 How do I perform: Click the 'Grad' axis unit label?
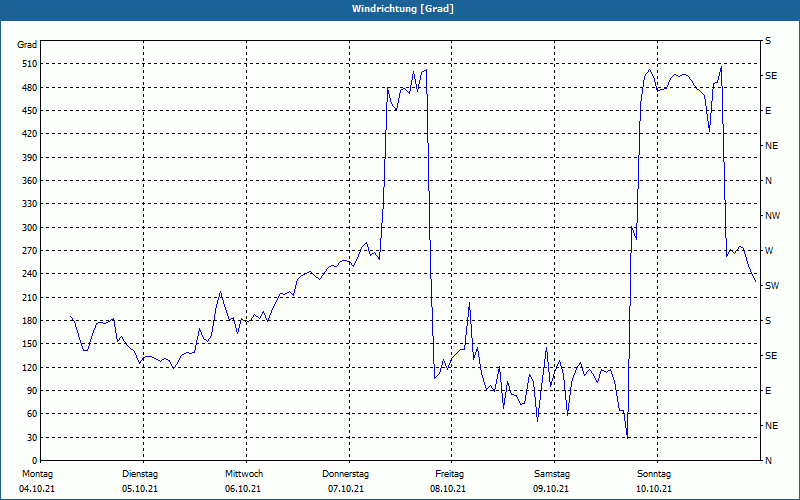tap(27, 45)
